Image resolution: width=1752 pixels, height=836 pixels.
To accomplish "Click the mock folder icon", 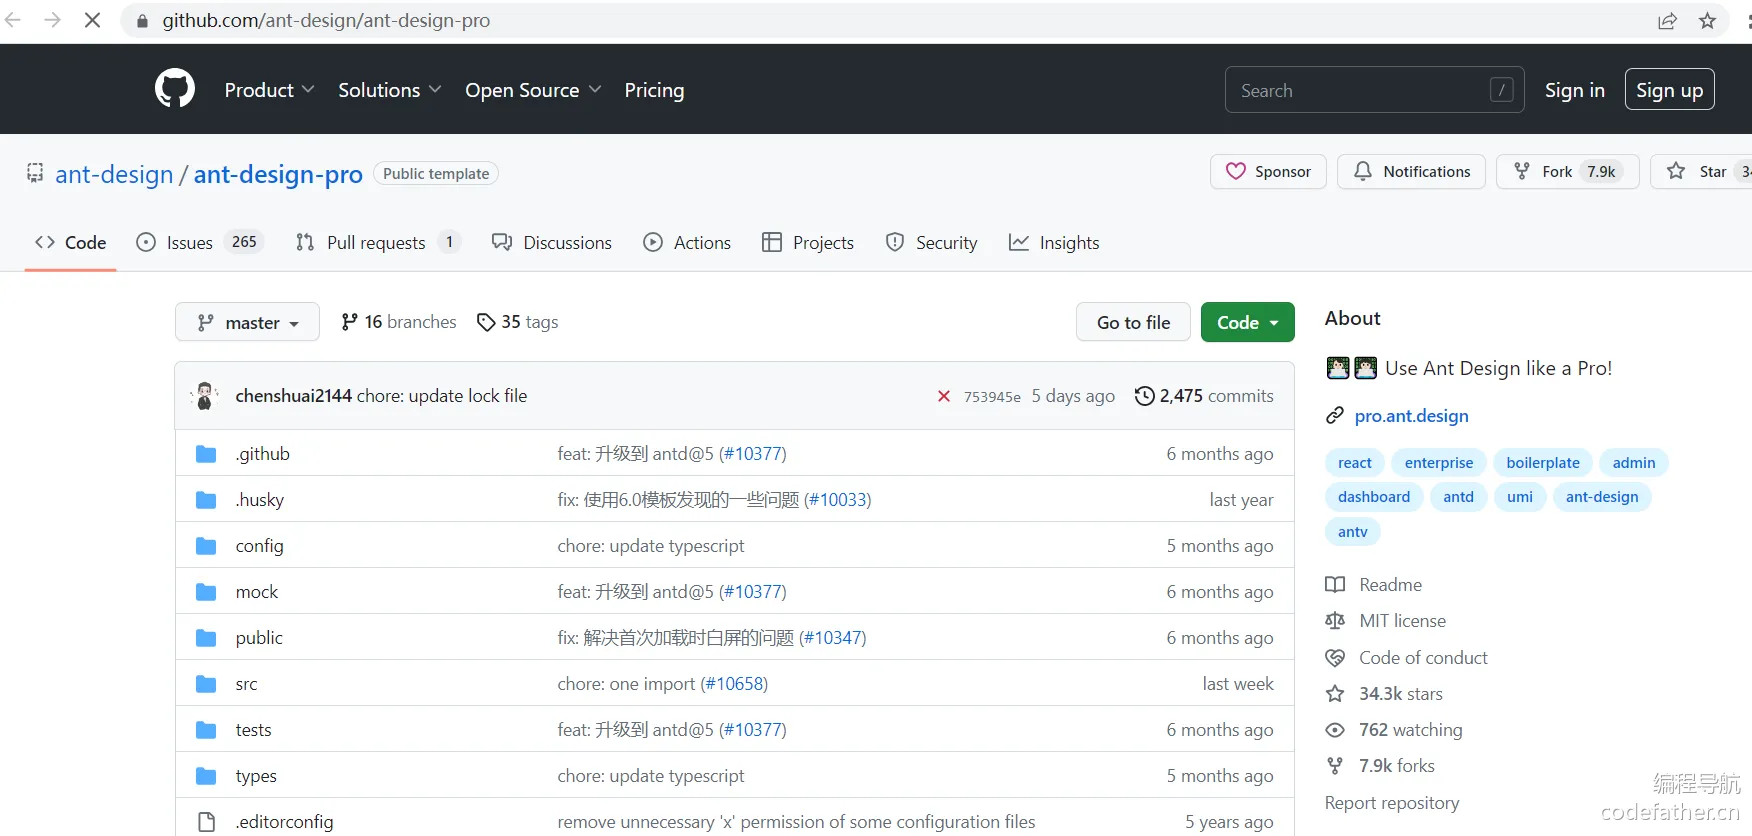I will click(206, 592).
